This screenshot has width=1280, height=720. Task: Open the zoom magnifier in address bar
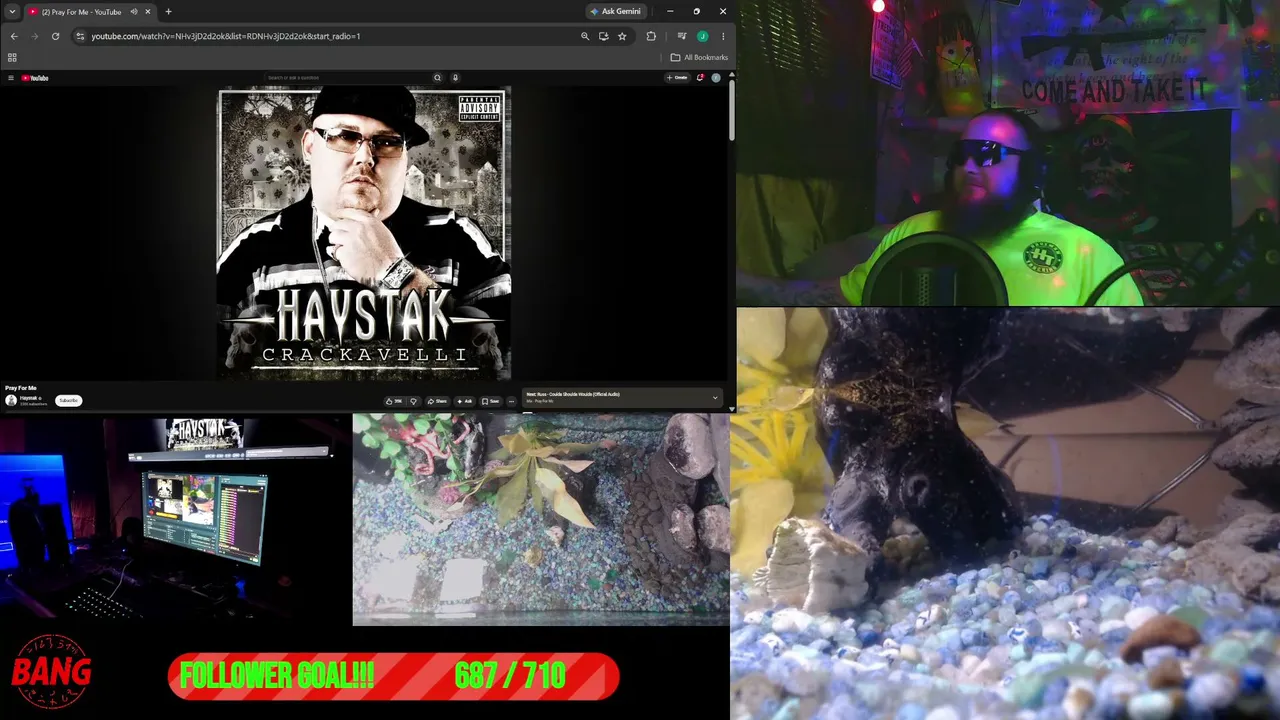click(585, 36)
